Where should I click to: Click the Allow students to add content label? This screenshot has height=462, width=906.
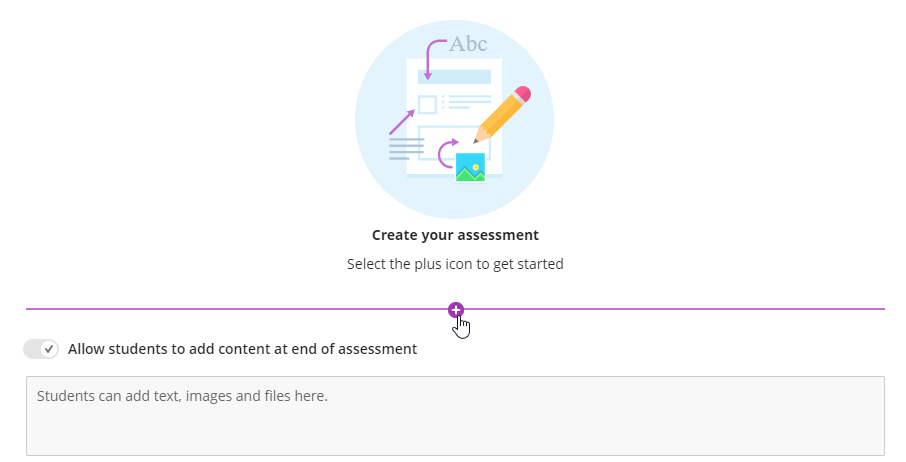(x=242, y=349)
